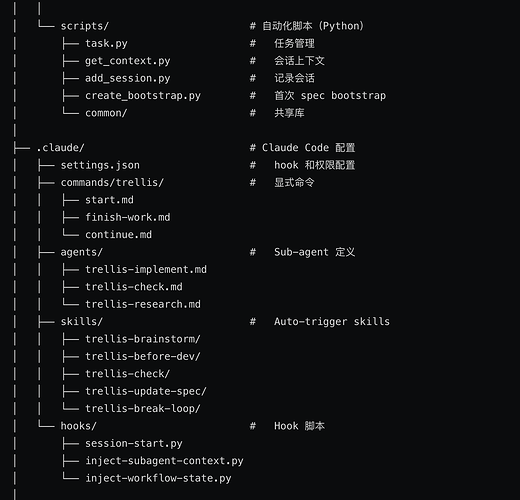The height and width of the screenshot is (500, 520).
Task: Select trellis-research.md file entry
Action: 143,304
